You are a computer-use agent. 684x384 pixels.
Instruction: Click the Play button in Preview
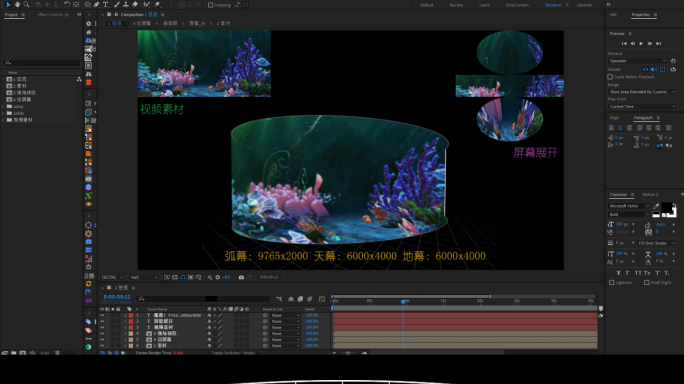tap(641, 43)
